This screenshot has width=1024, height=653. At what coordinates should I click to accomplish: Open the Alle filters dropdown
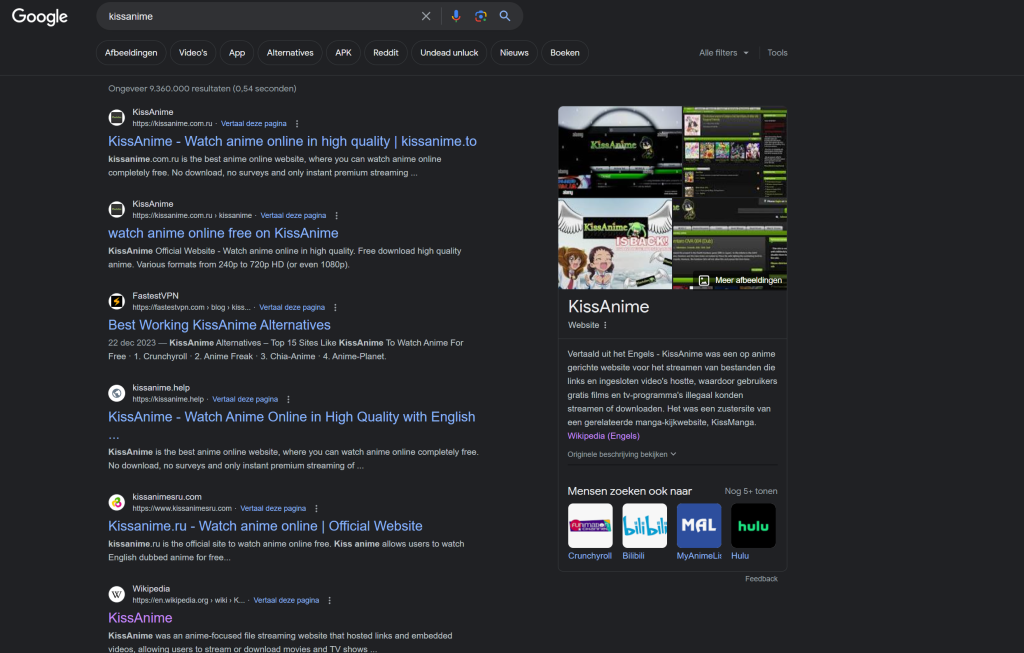(x=724, y=53)
